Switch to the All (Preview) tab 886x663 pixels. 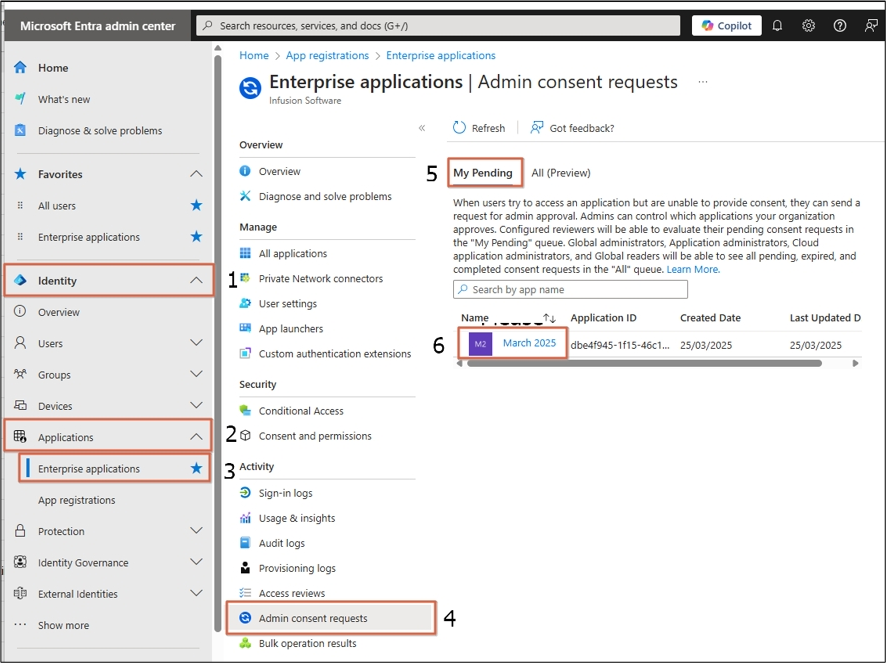tap(561, 173)
